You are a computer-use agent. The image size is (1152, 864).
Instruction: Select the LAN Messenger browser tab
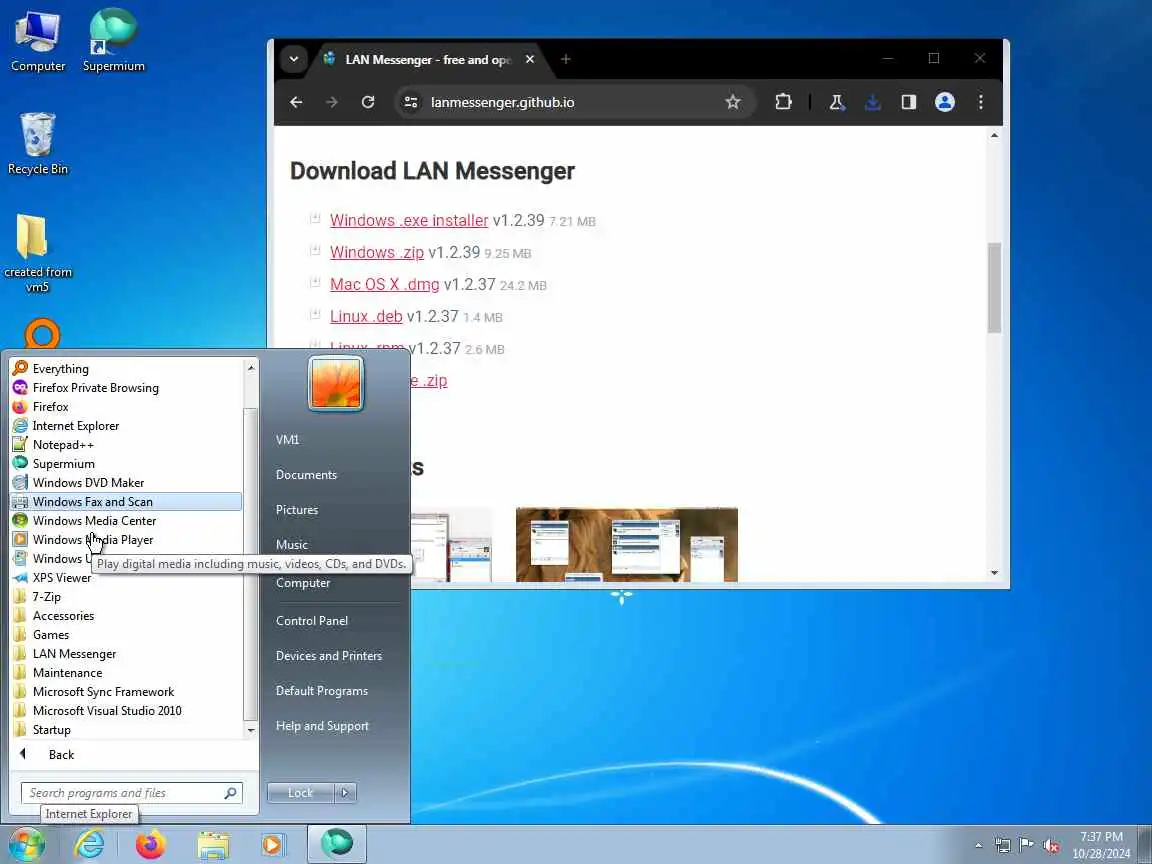click(x=430, y=60)
